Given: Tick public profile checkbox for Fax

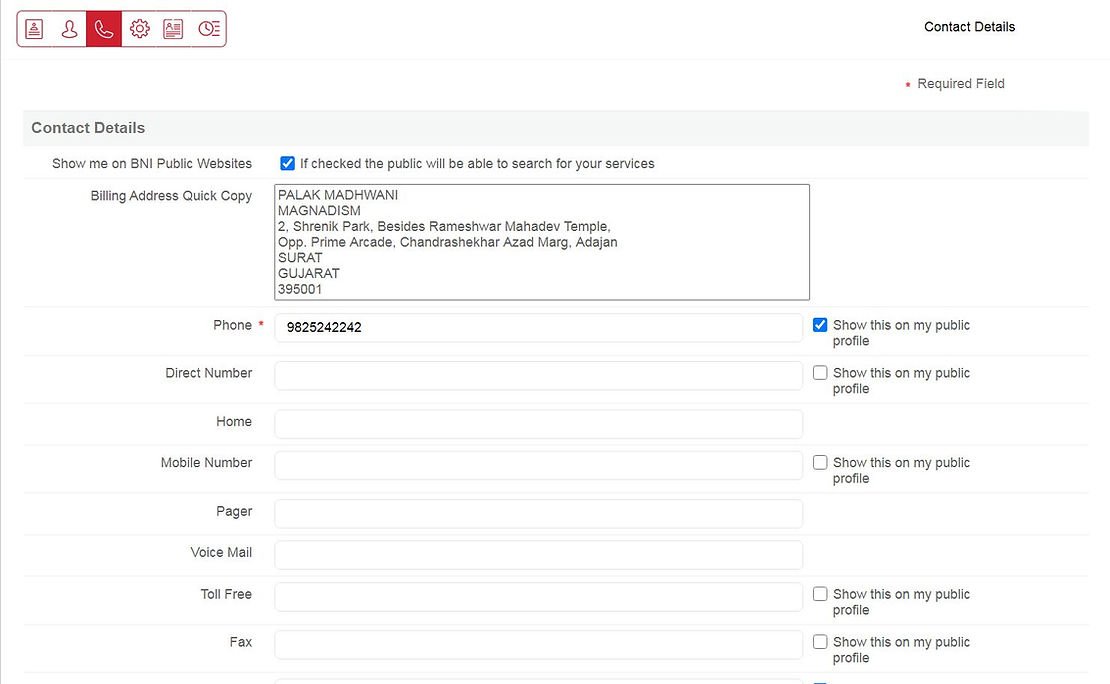Looking at the screenshot, I should point(820,642).
